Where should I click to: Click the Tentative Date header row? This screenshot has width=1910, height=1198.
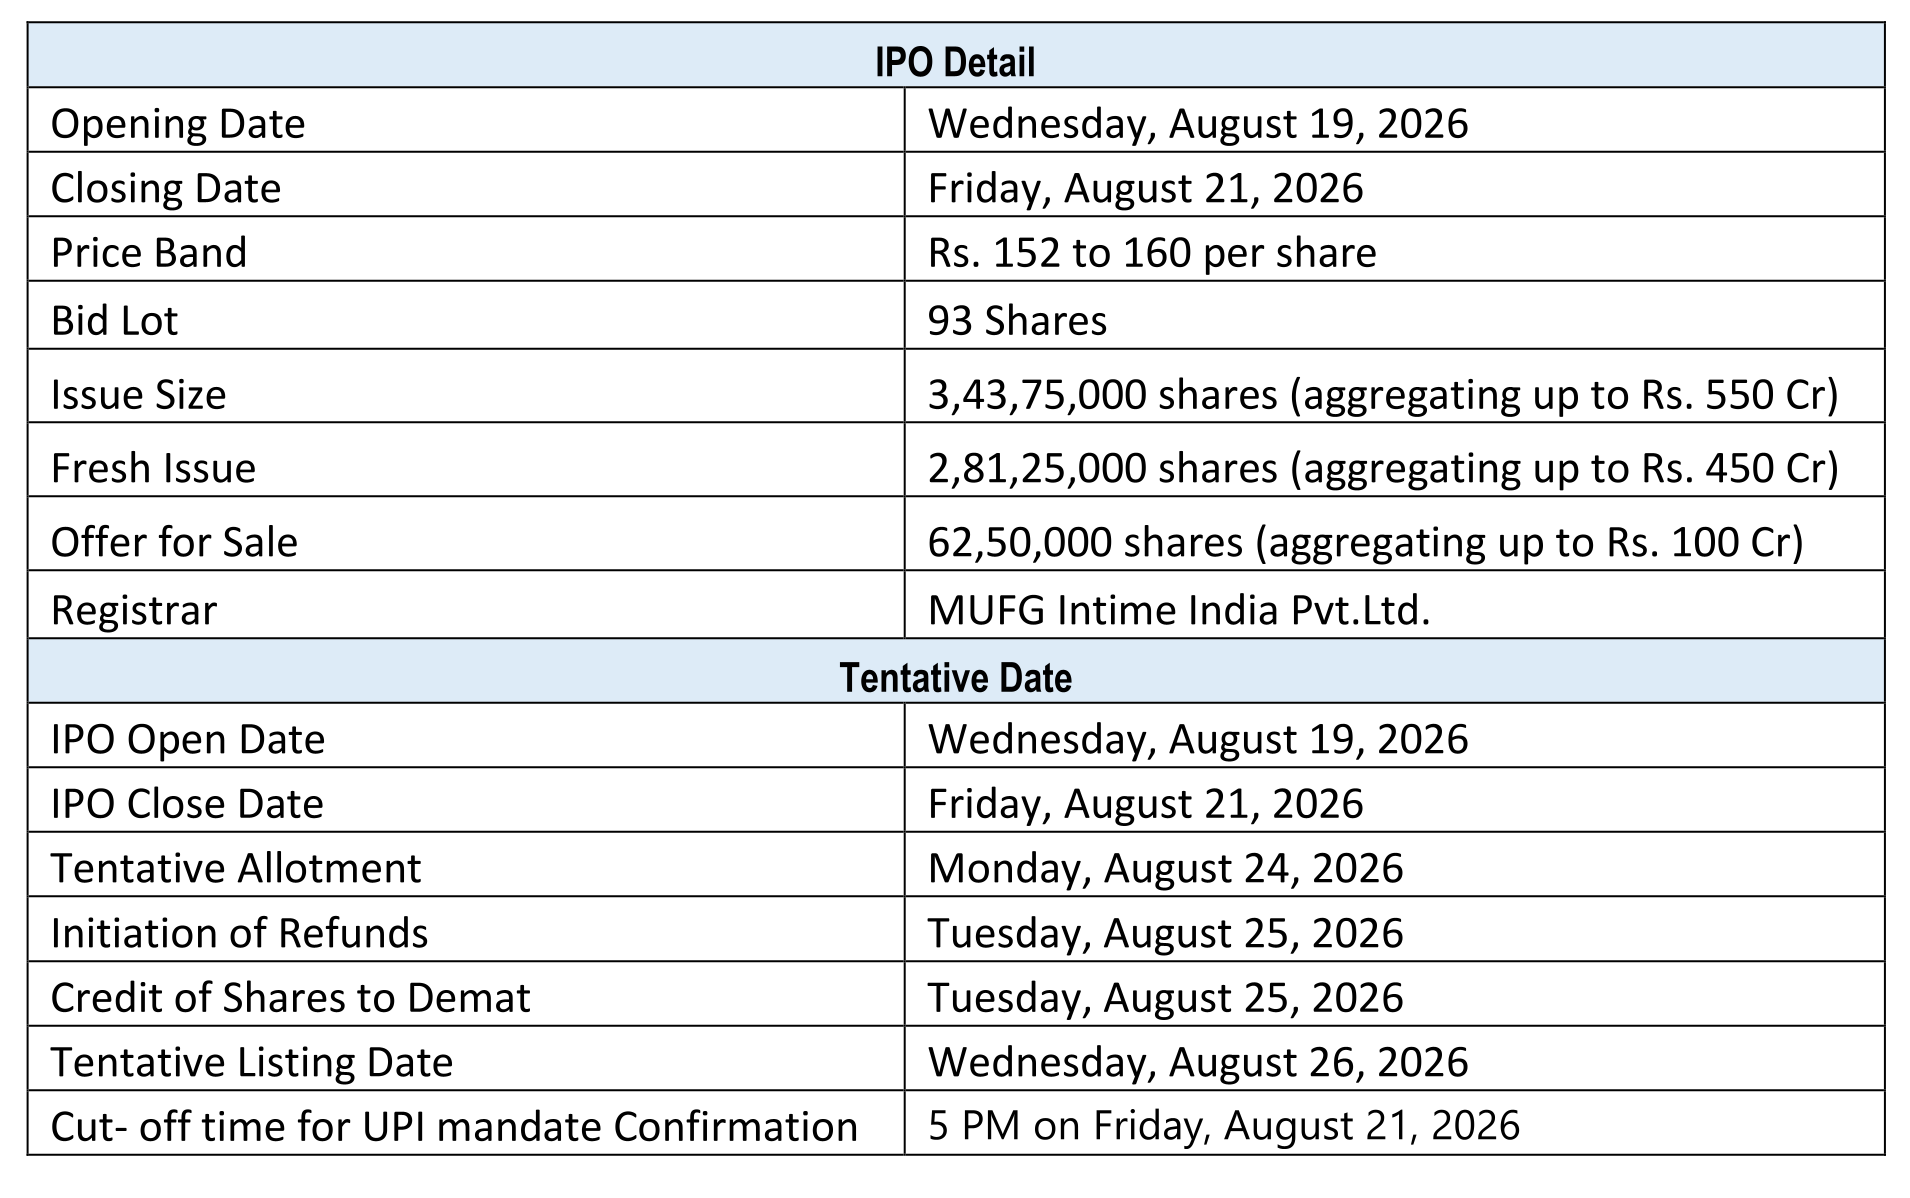click(x=955, y=671)
